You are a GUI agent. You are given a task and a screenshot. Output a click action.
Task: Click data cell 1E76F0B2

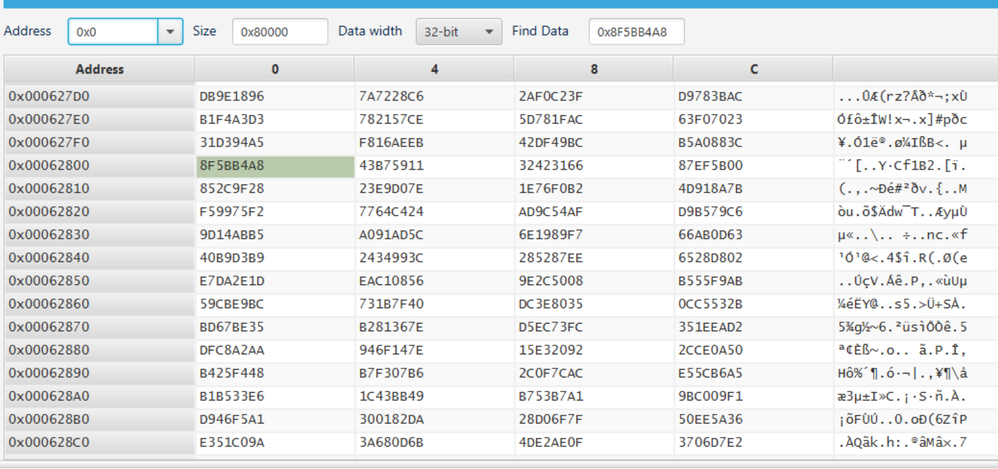coord(594,189)
